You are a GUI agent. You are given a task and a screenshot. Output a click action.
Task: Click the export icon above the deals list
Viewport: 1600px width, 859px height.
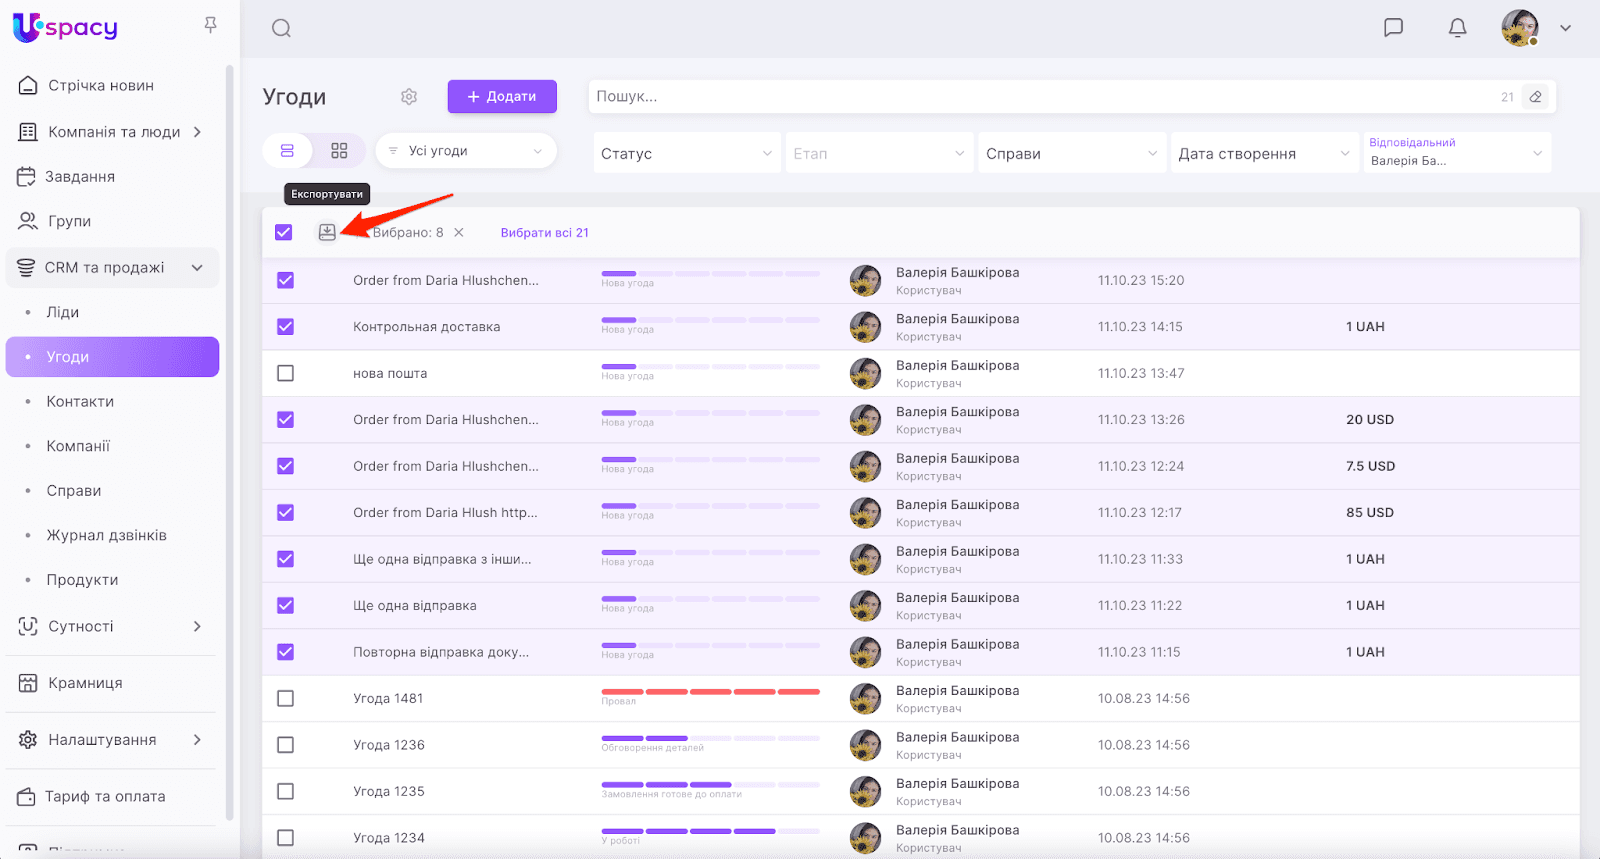[x=327, y=233]
